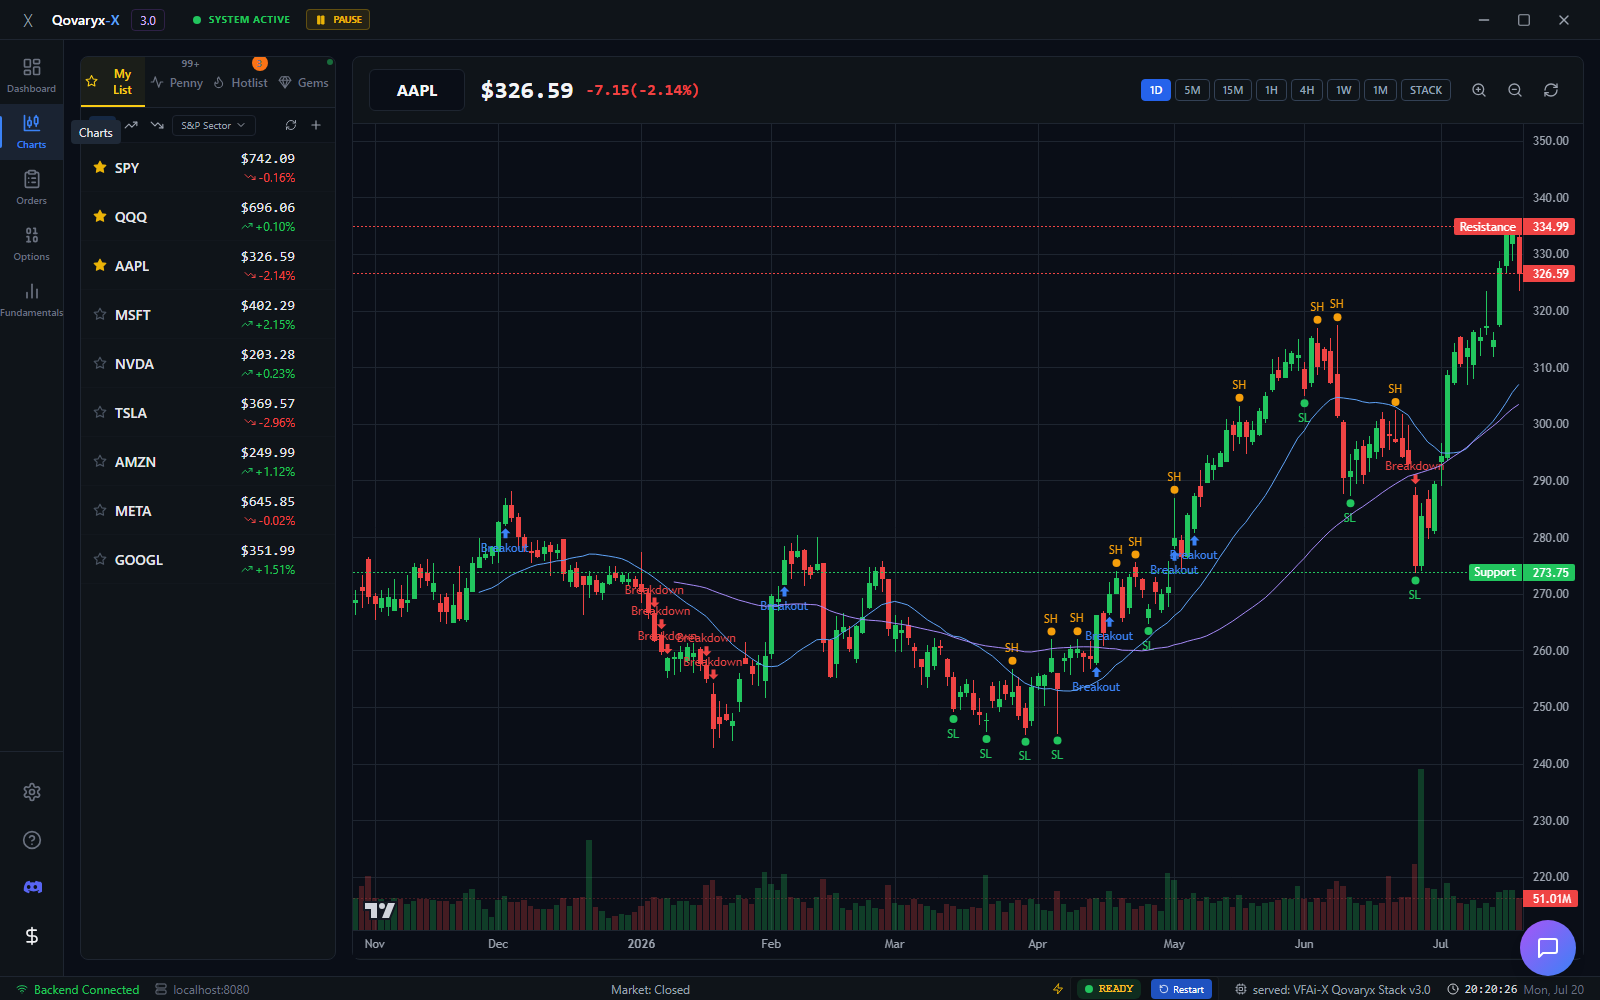1600x1000 pixels.
Task: Click the Restart button
Action: click(x=1181, y=989)
